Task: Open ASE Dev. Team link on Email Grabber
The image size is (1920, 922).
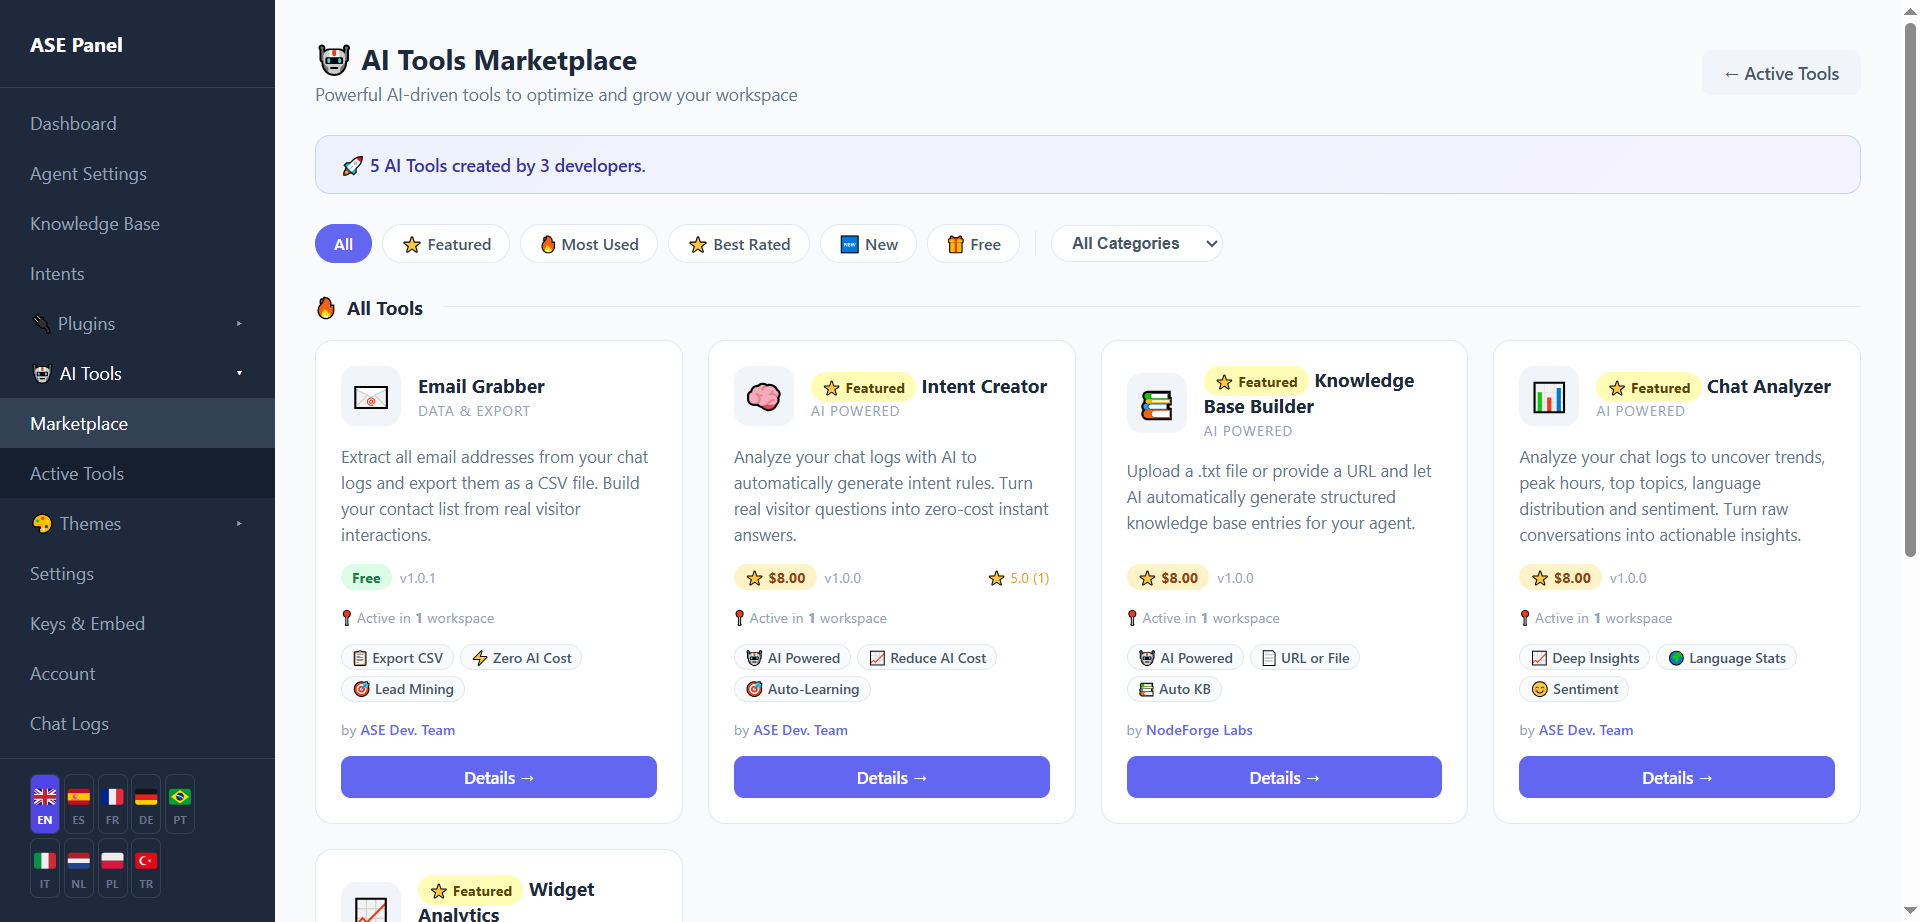Action: tap(408, 730)
